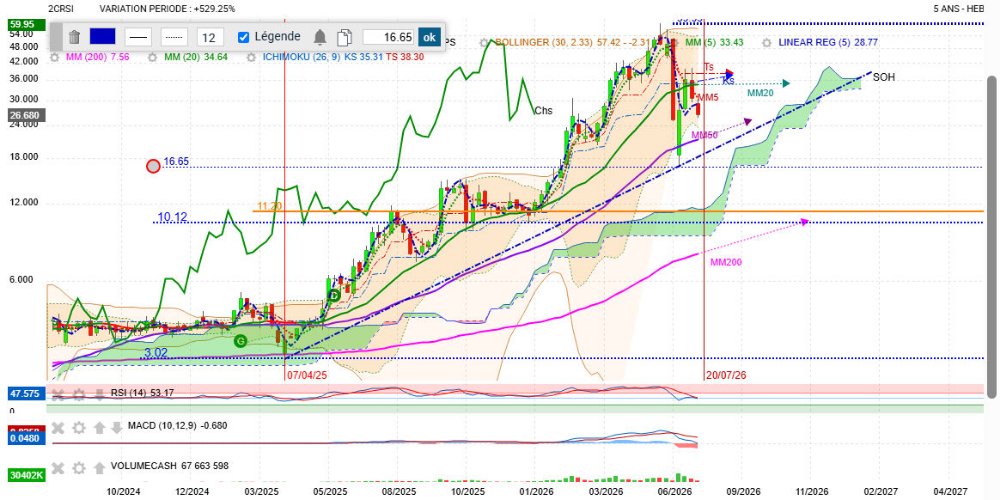Click the RSI 47.575 value tag
Image resolution: width=1000 pixels, height=500 pixels.
(26, 395)
